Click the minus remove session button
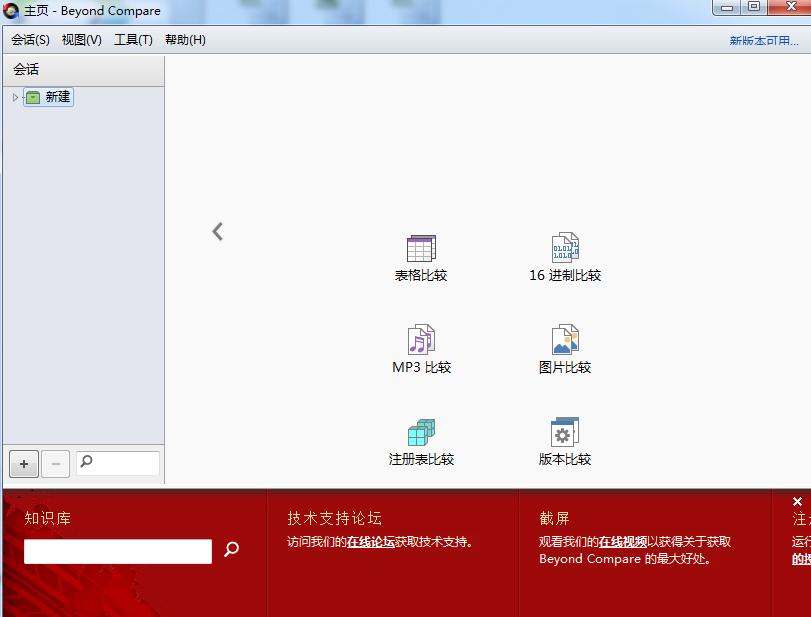This screenshot has width=811, height=617. [x=55, y=464]
